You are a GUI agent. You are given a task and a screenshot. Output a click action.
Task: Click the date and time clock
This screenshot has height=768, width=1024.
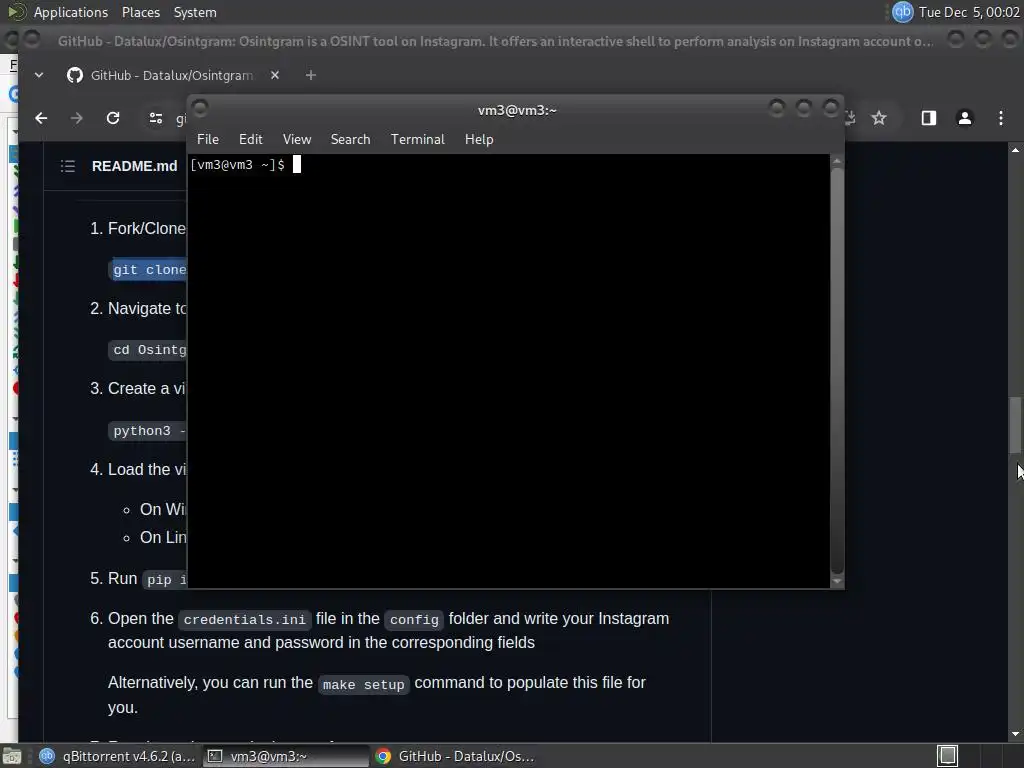[x=968, y=12]
